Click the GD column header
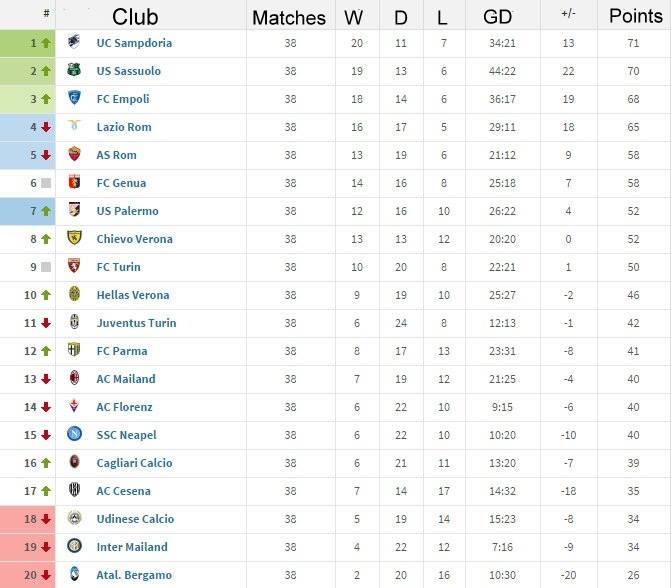Viewport: 671px width, 588px height. [497, 17]
